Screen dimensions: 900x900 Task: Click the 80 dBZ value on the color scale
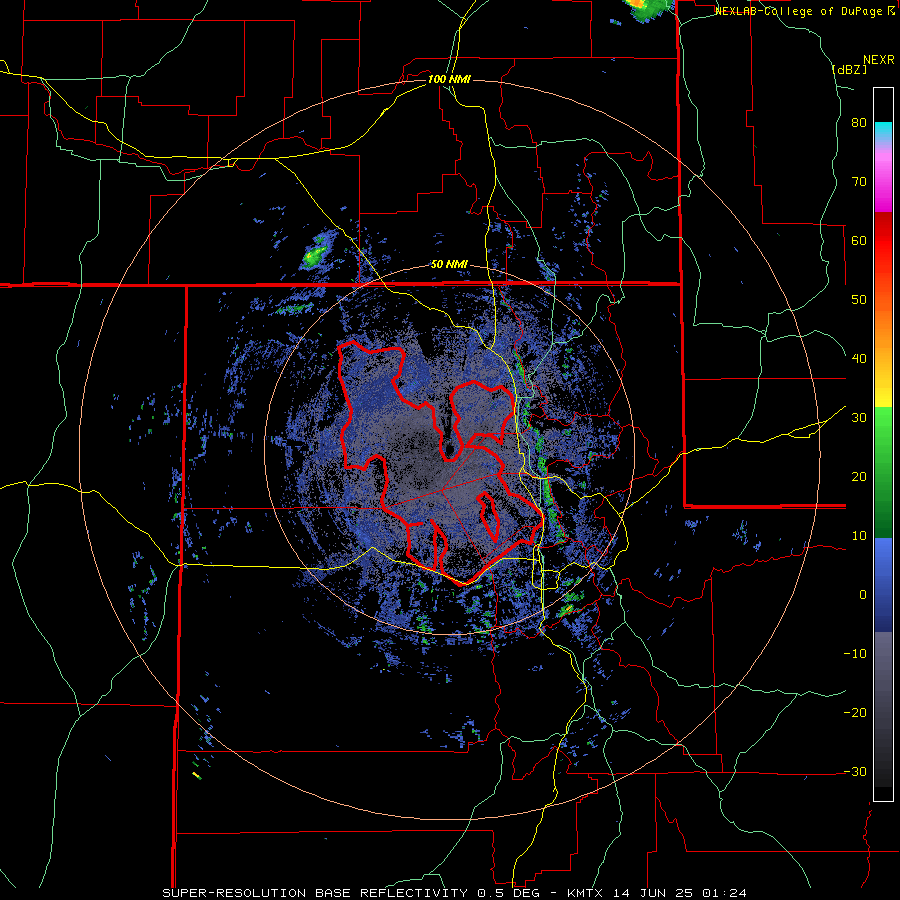pyautogui.click(x=859, y=123)
